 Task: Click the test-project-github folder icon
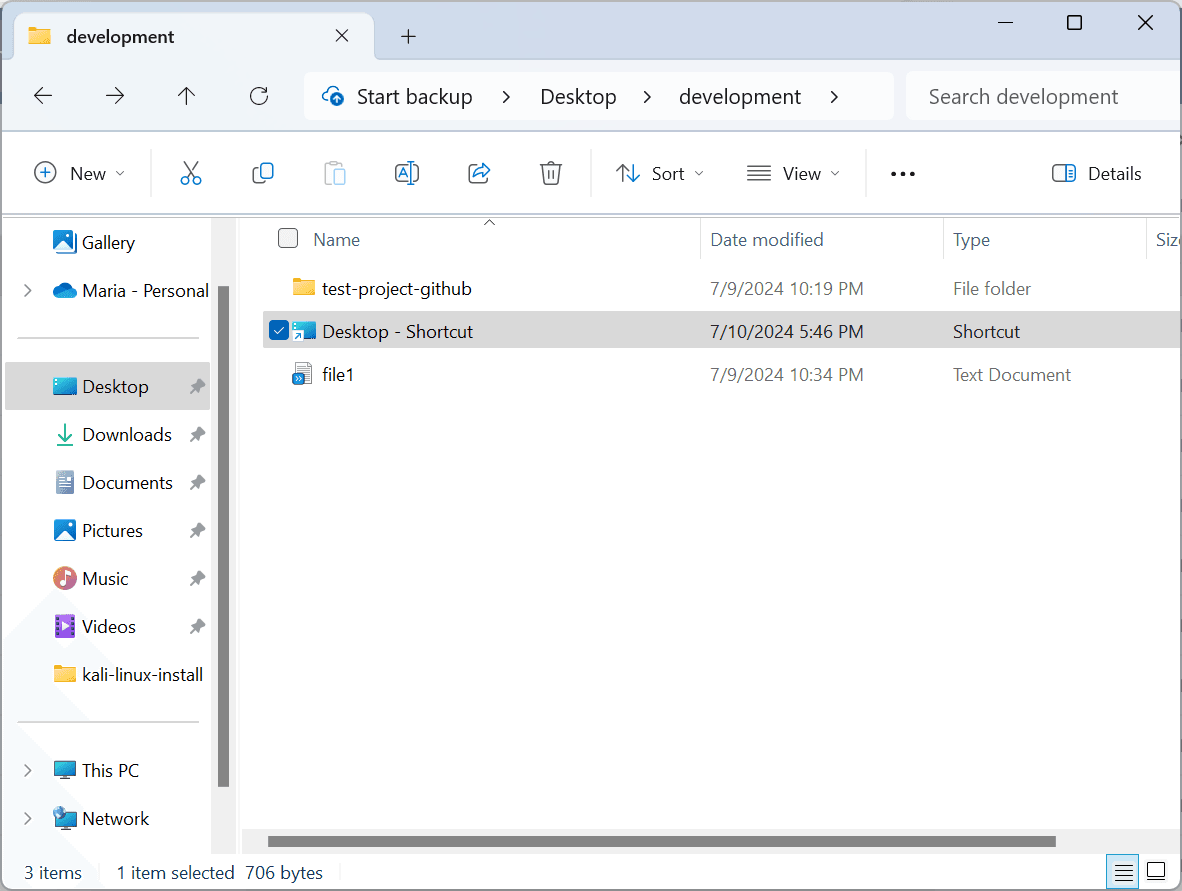click(x=303, y=288)
